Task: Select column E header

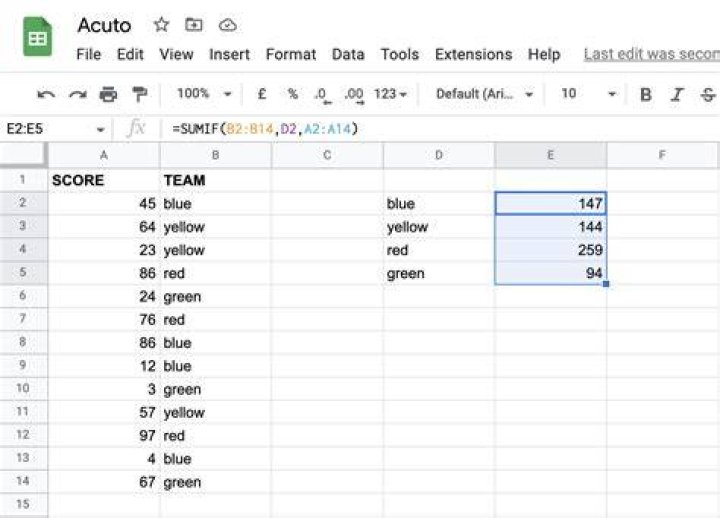Action: (x=551, y=155)
